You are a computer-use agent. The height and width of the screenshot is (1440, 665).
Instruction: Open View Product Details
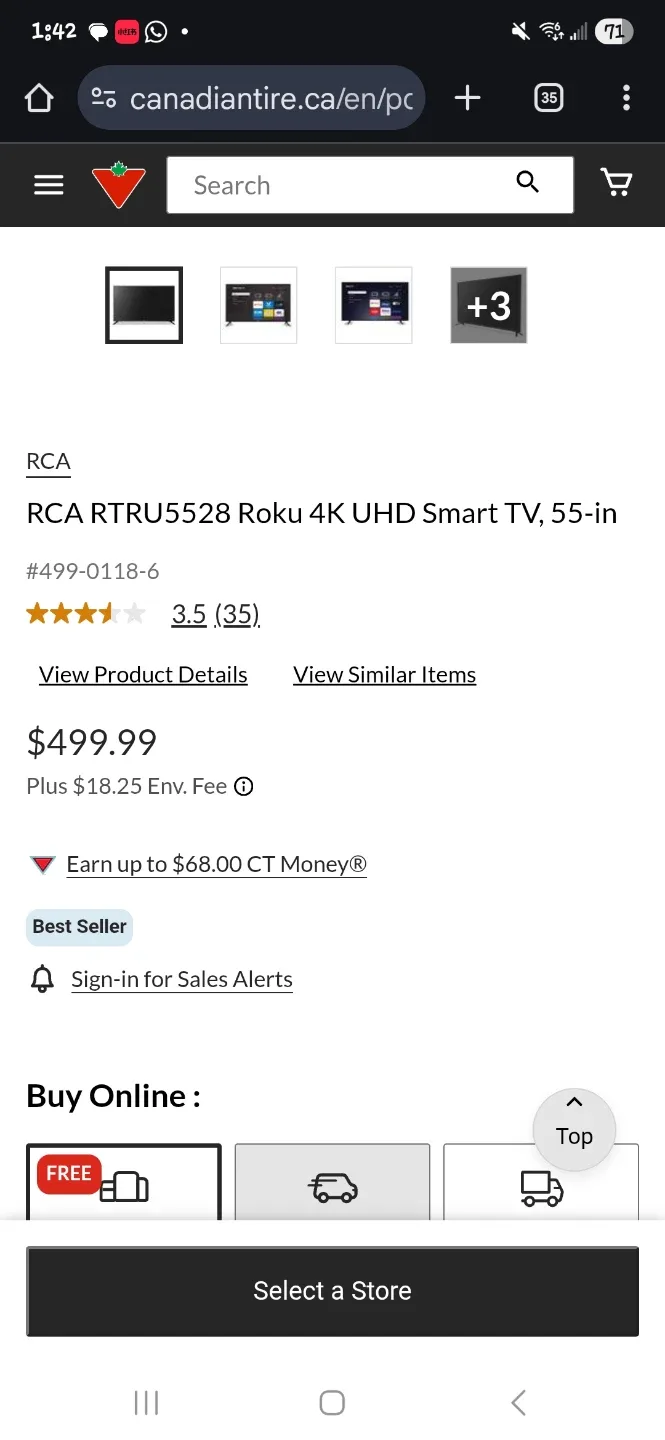point(142,674)
